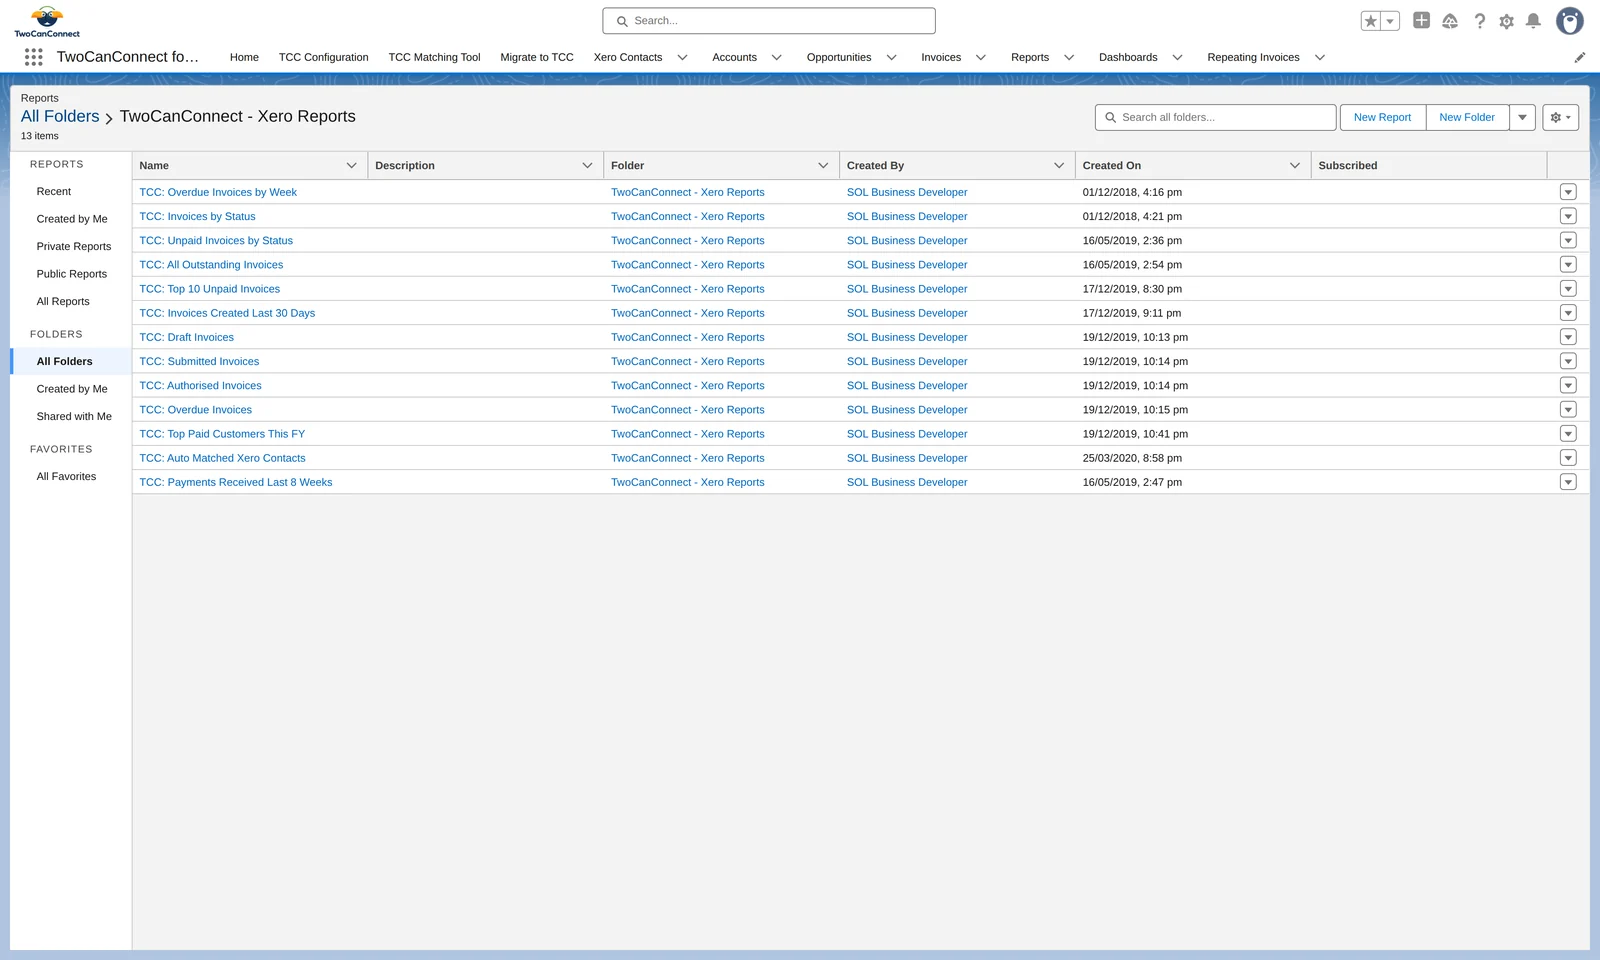Open row actions for Invoices by Status
Viewport: 1600px width, 960px height.
[1568, 216]
